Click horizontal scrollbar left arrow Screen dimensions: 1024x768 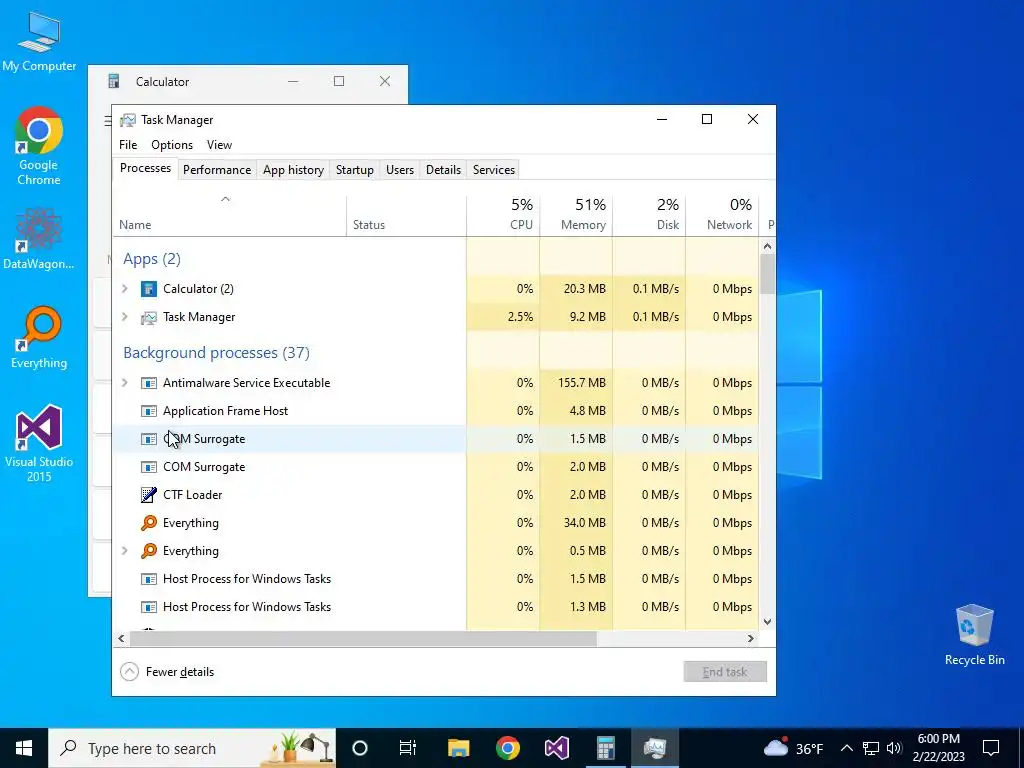point(121,638)
